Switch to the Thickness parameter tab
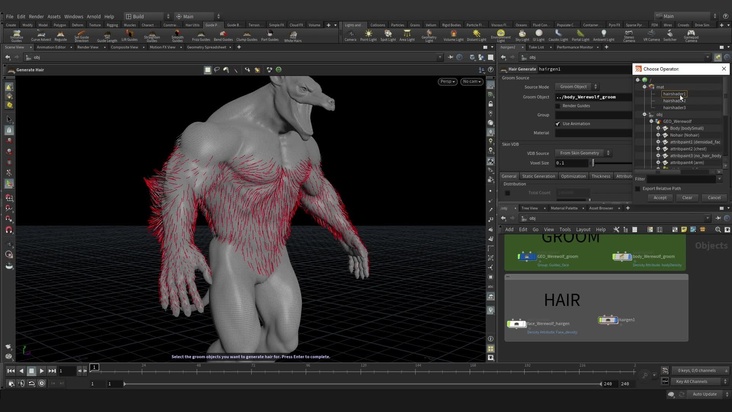This screenshot has height=412, width=732. (x=600, y=176)
